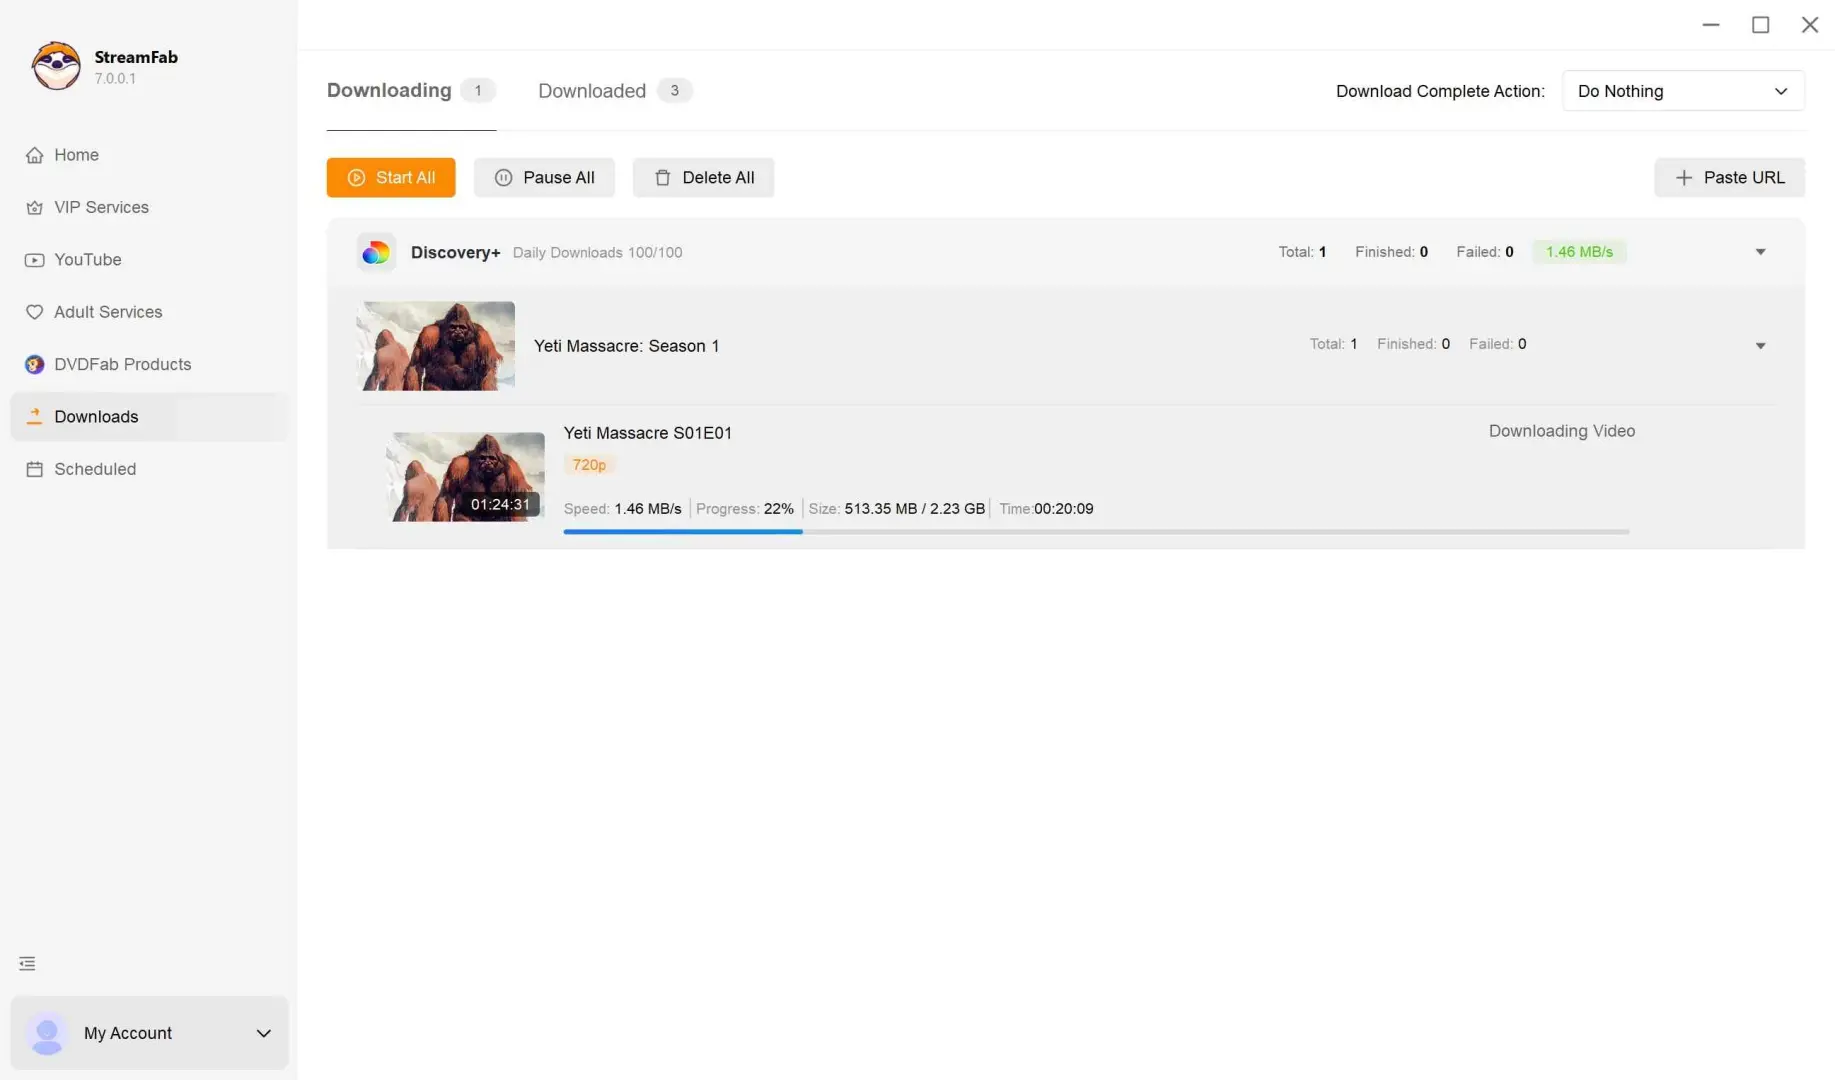
Task: Click the Yeti Massacre: Season 1 title
Action: (x=627, y=346)
